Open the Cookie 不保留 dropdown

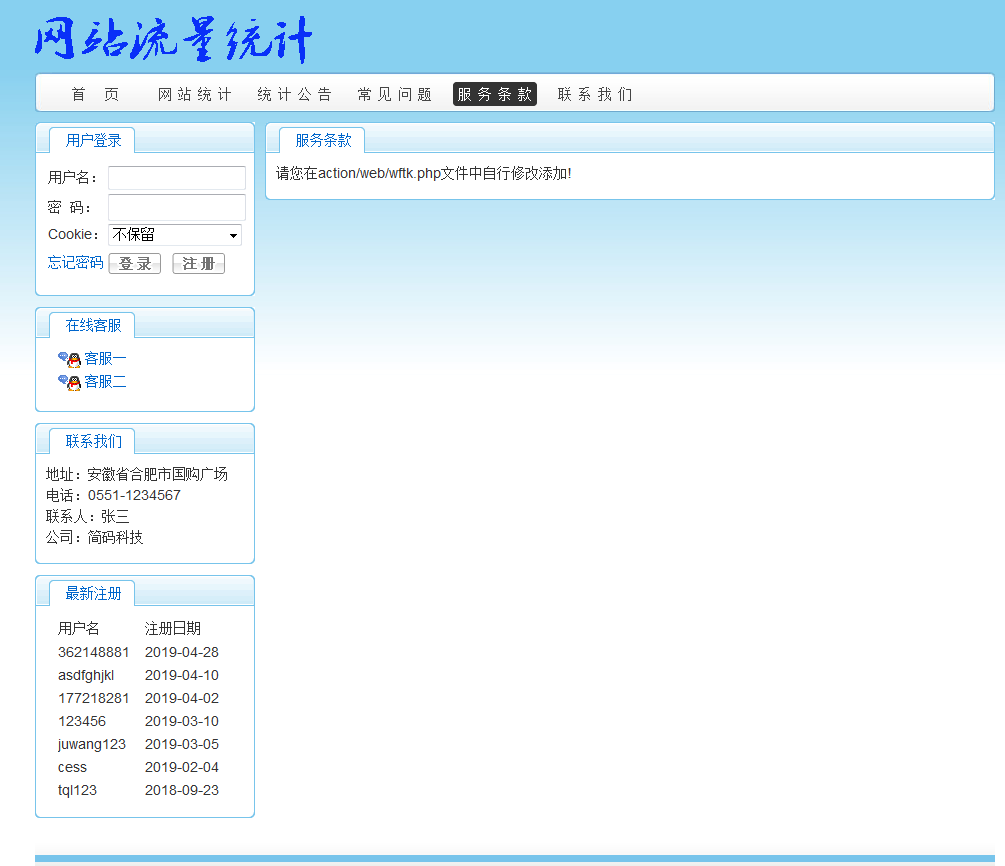(175, 235)
